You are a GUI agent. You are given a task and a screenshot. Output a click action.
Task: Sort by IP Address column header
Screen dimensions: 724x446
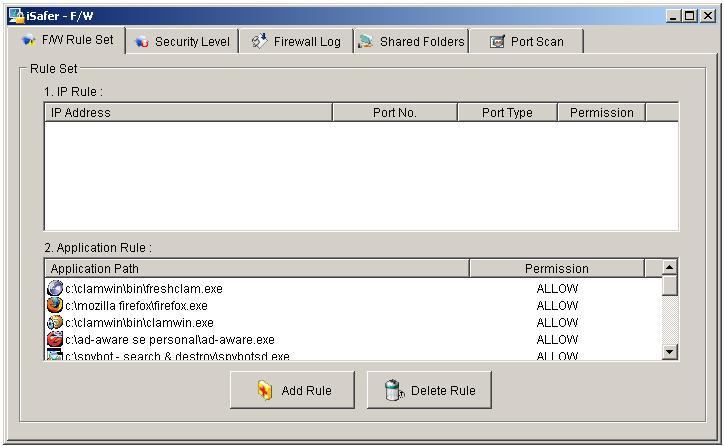click(188, 113)
